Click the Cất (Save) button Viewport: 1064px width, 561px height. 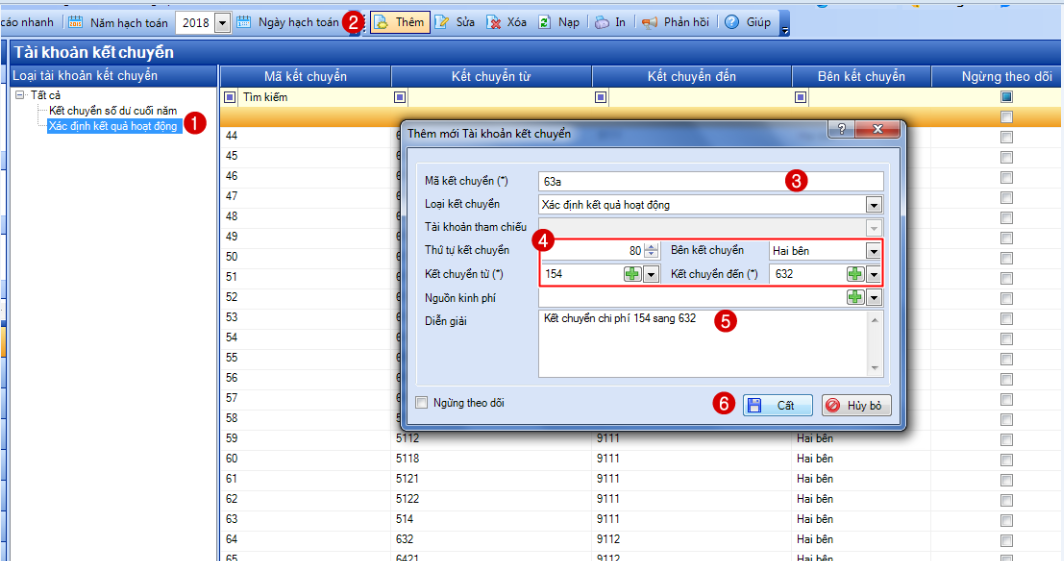click(777, 405)
